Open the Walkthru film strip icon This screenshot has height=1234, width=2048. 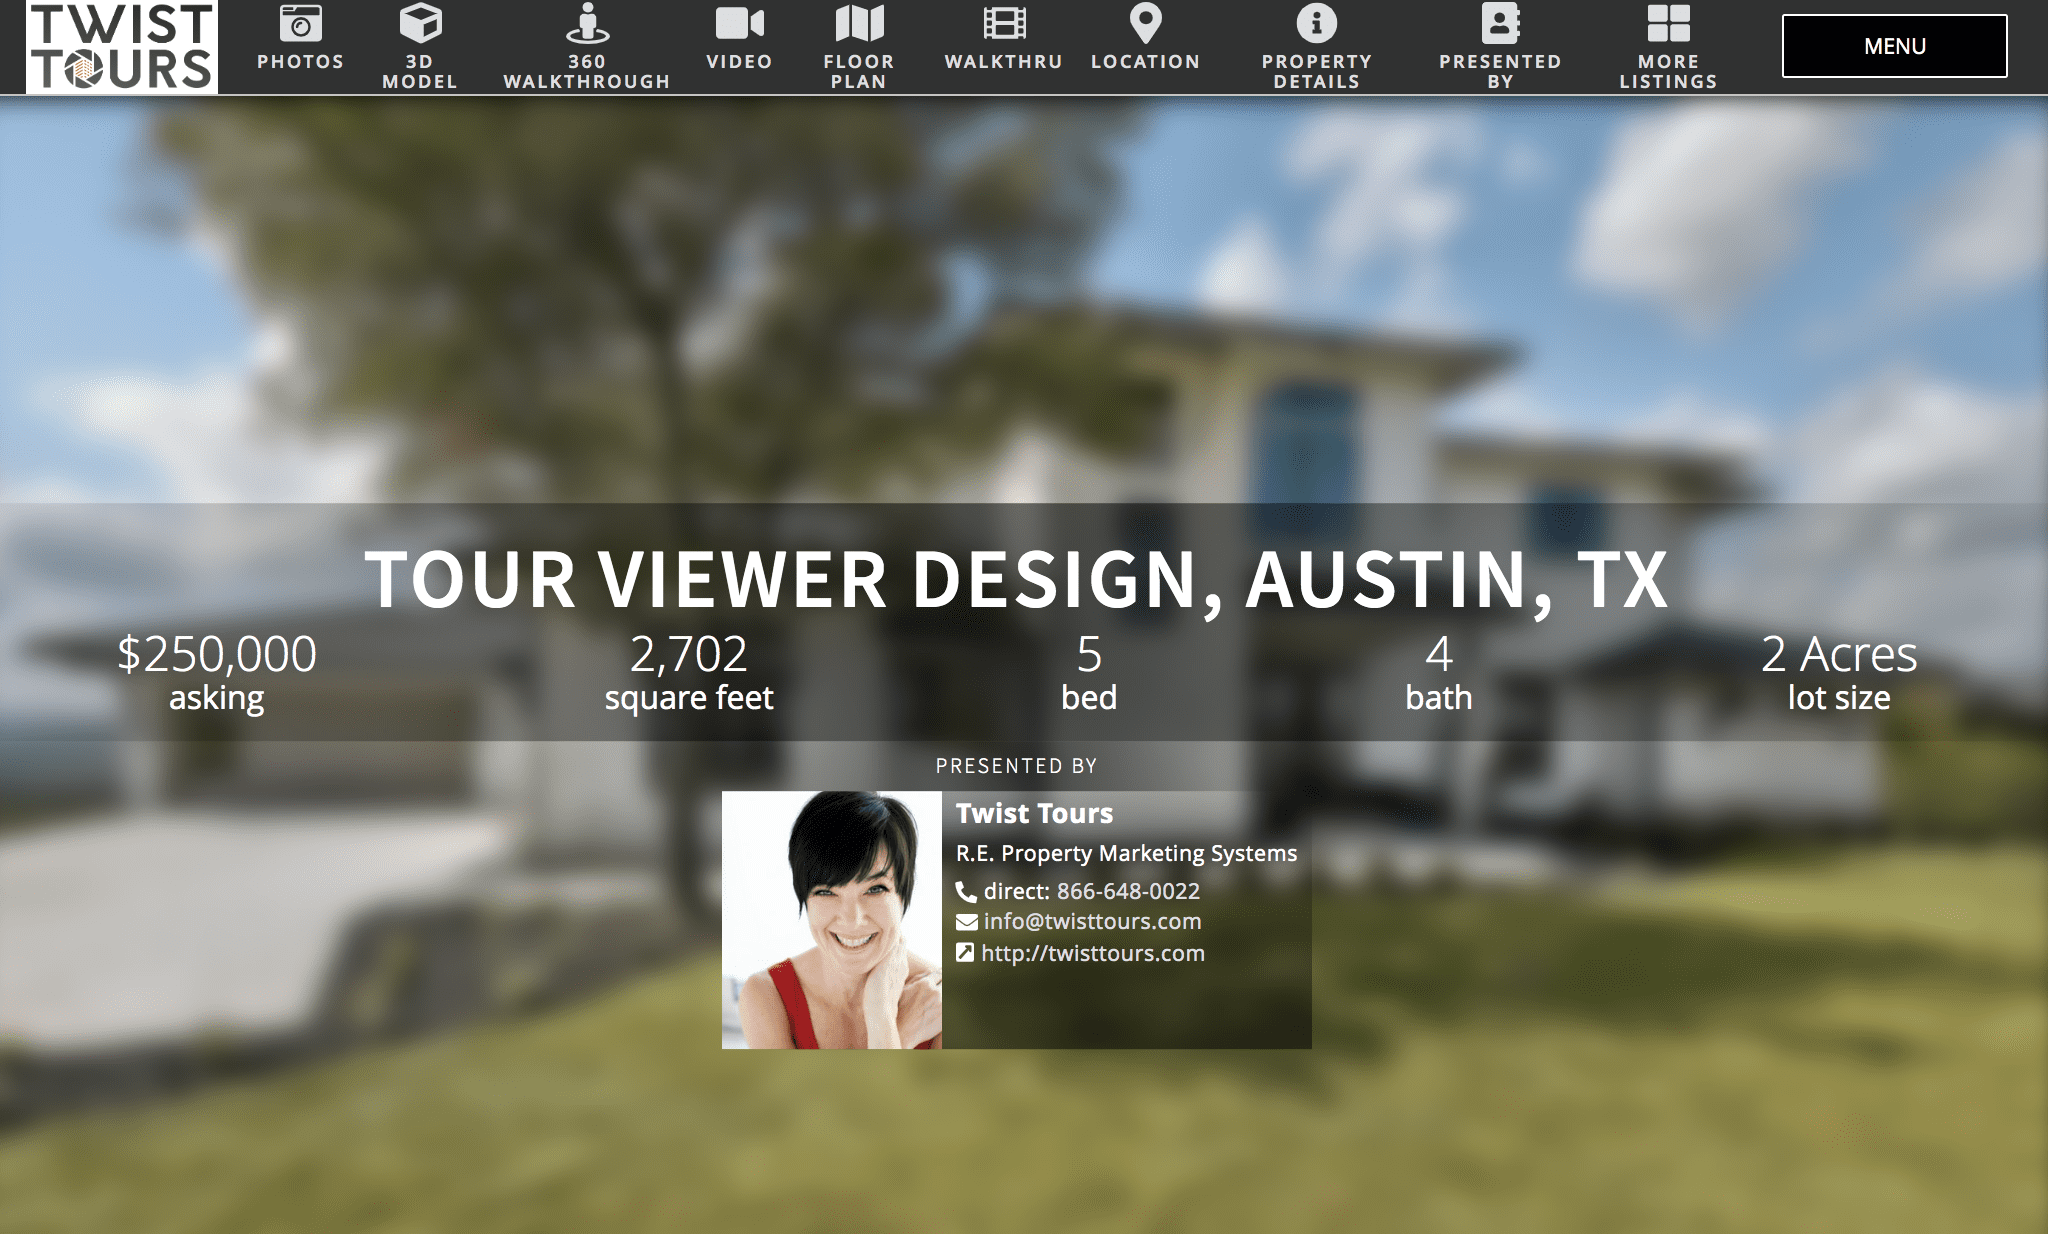[x=1004, y=23]
